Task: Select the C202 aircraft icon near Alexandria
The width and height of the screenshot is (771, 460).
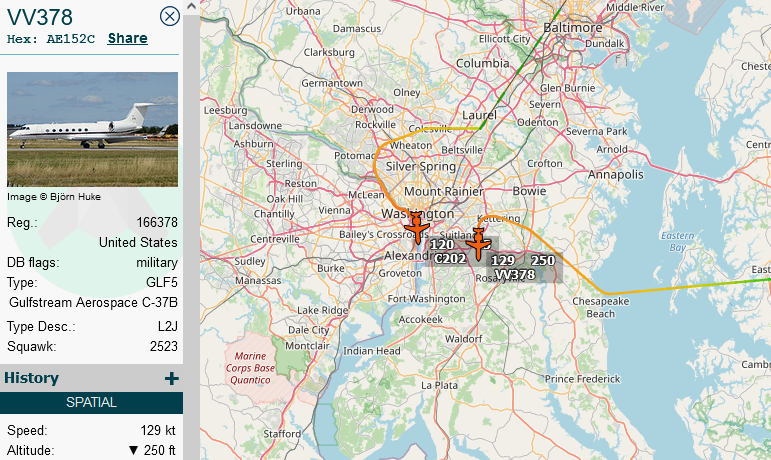Action: 417,228
